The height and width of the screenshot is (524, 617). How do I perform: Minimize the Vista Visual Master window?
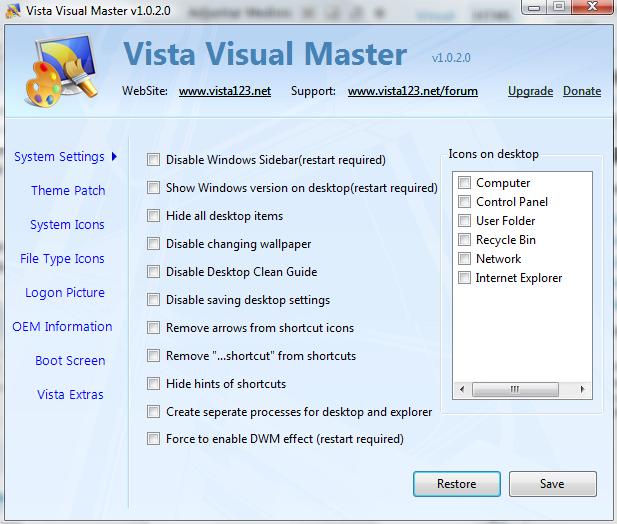coord(534,7)
